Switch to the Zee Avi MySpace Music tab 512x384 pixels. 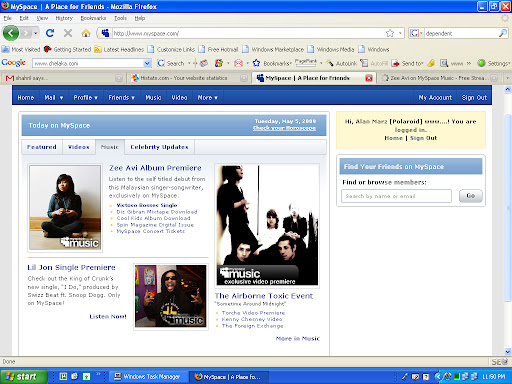coord(439,78)
